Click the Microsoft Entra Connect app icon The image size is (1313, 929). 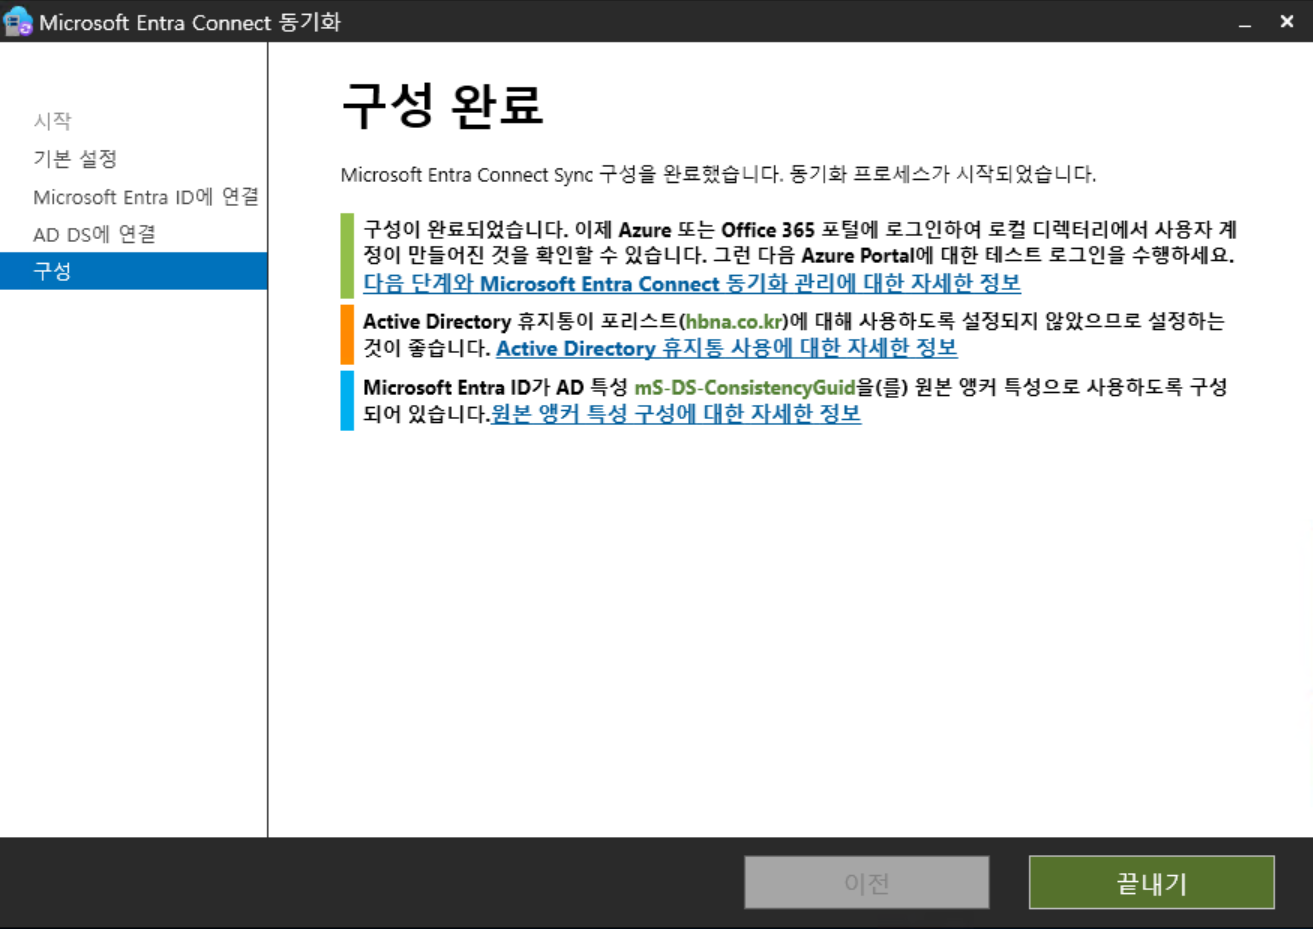click(18, 21)
